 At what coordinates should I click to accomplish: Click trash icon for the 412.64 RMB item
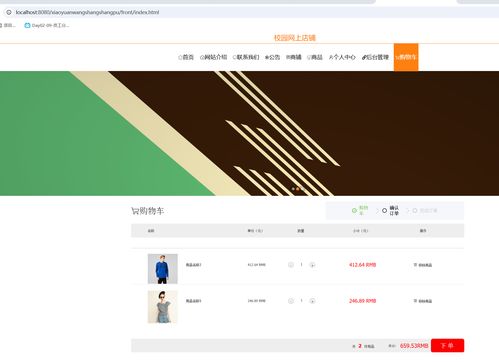[x=415, y=265]
